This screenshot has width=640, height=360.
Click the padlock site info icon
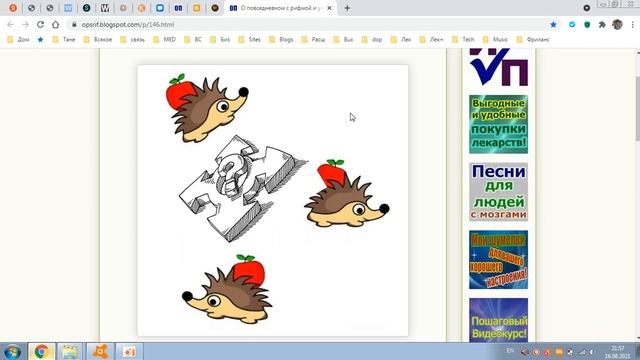[74, 24]
